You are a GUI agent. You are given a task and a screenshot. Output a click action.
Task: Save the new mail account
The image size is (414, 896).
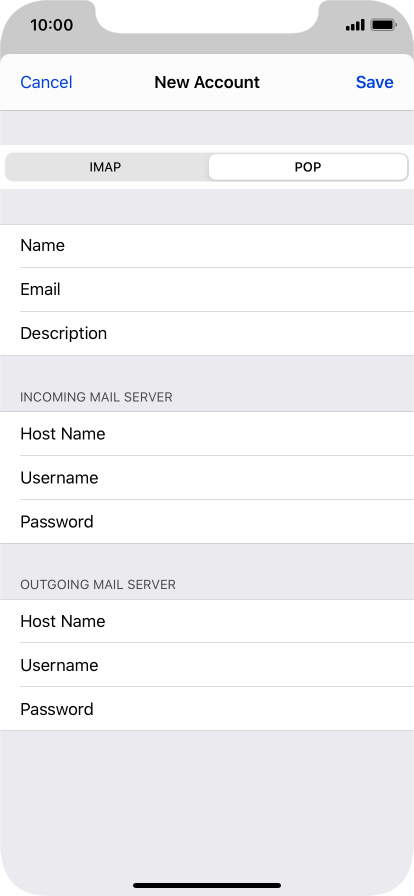click(375, 82)
